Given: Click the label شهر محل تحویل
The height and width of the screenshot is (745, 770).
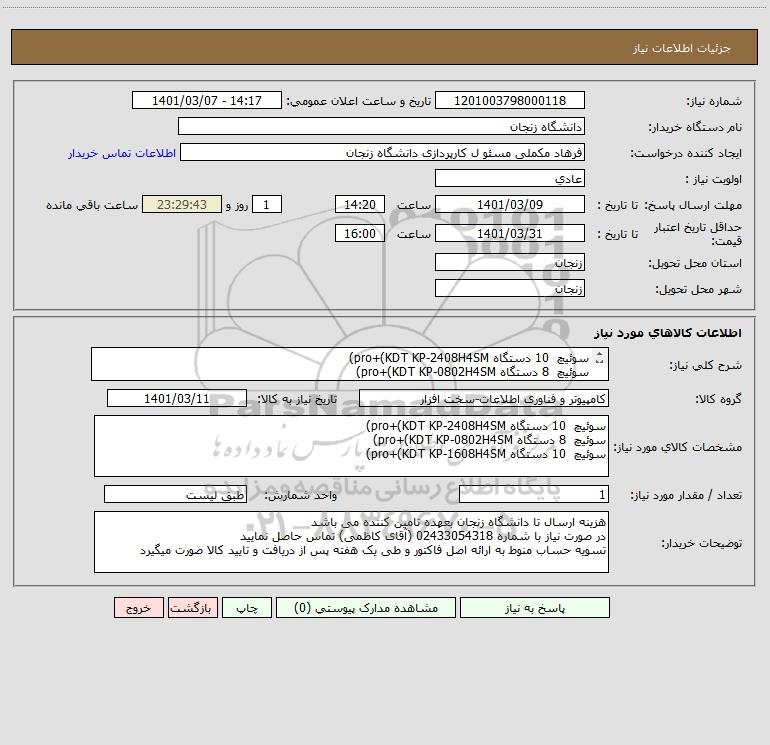Looking at the screenshot, I should pyautogui.click(x=699, y=290).
